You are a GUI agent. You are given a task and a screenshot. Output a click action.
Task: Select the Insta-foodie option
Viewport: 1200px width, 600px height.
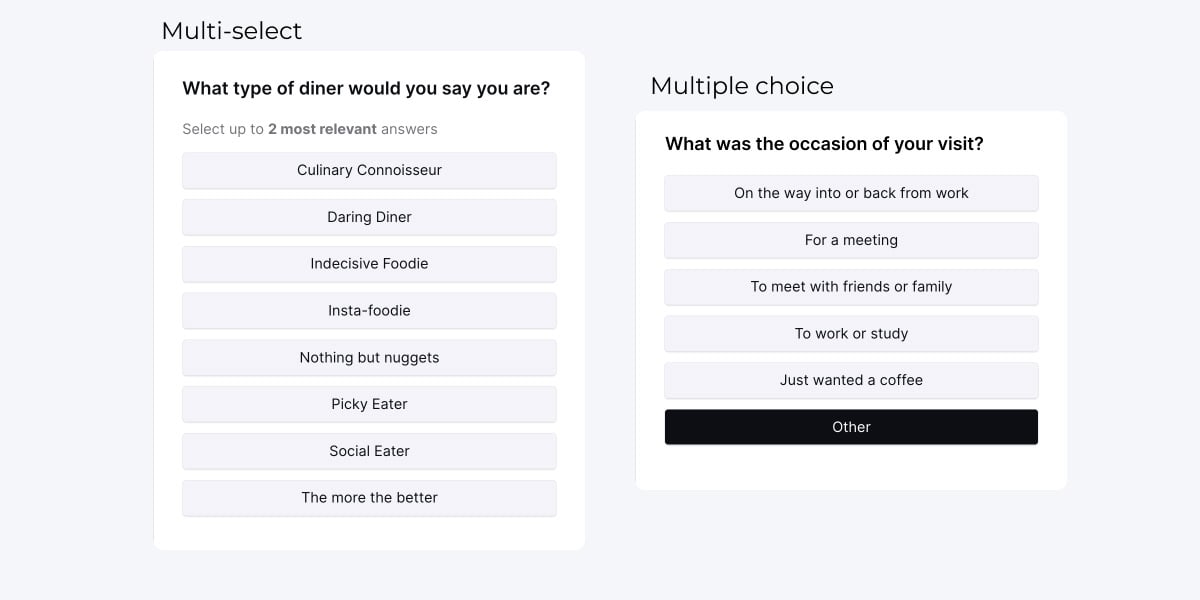click(x=369, y=311)
